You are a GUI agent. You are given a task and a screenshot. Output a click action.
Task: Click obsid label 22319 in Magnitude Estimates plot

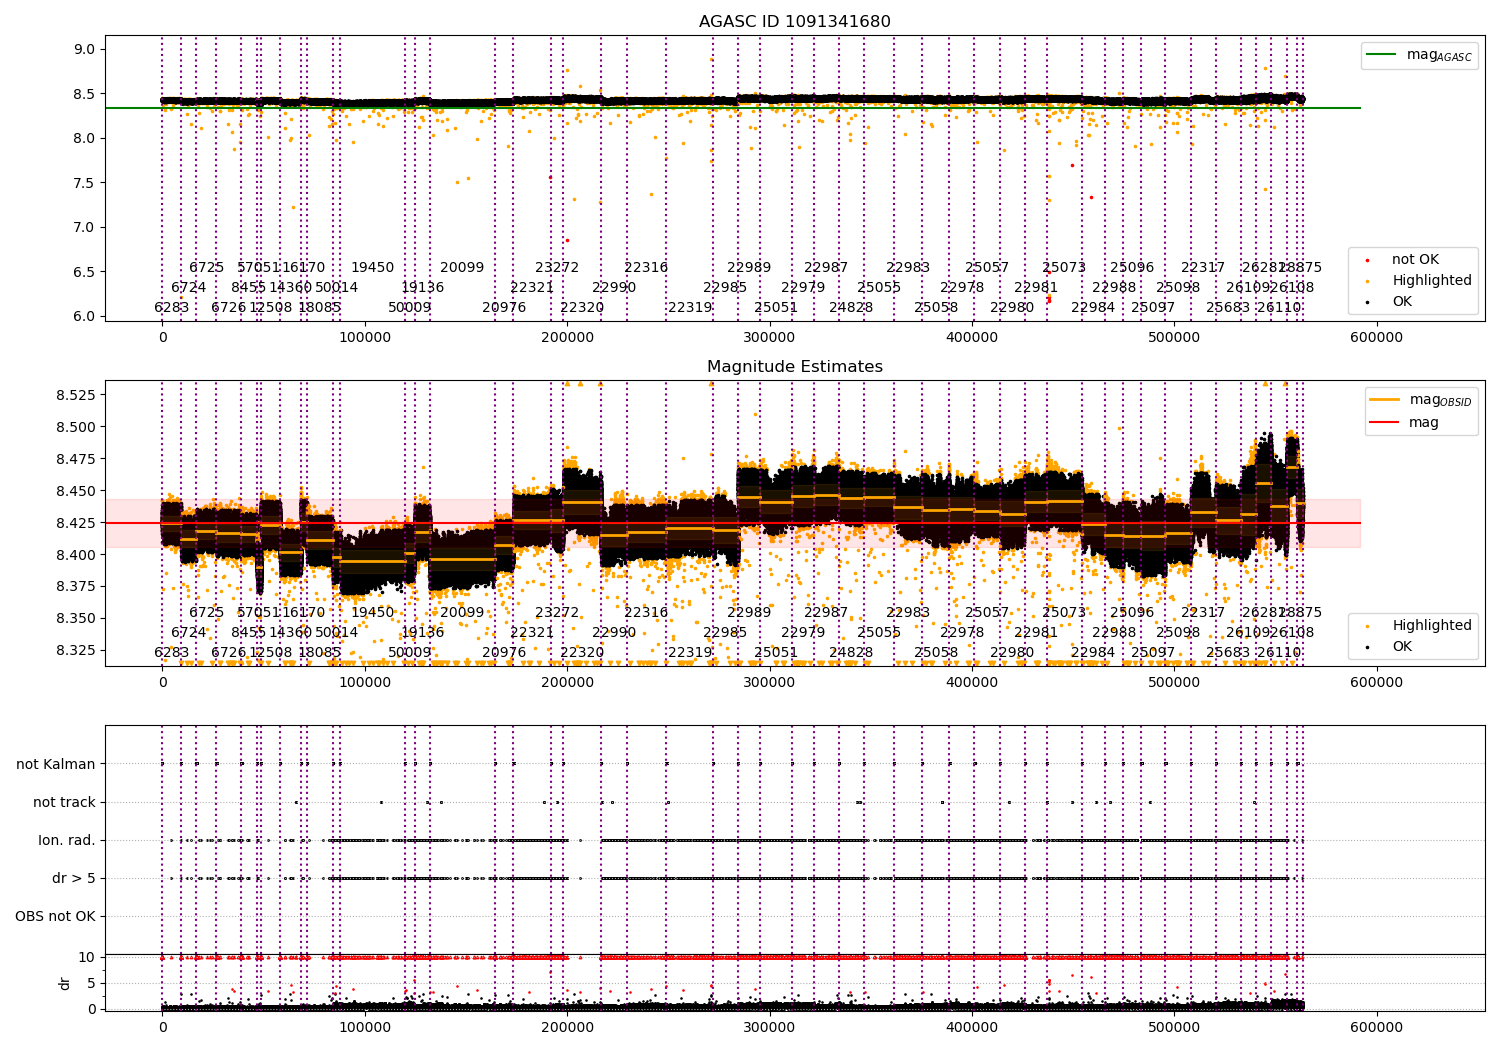[x=690, y=653]
